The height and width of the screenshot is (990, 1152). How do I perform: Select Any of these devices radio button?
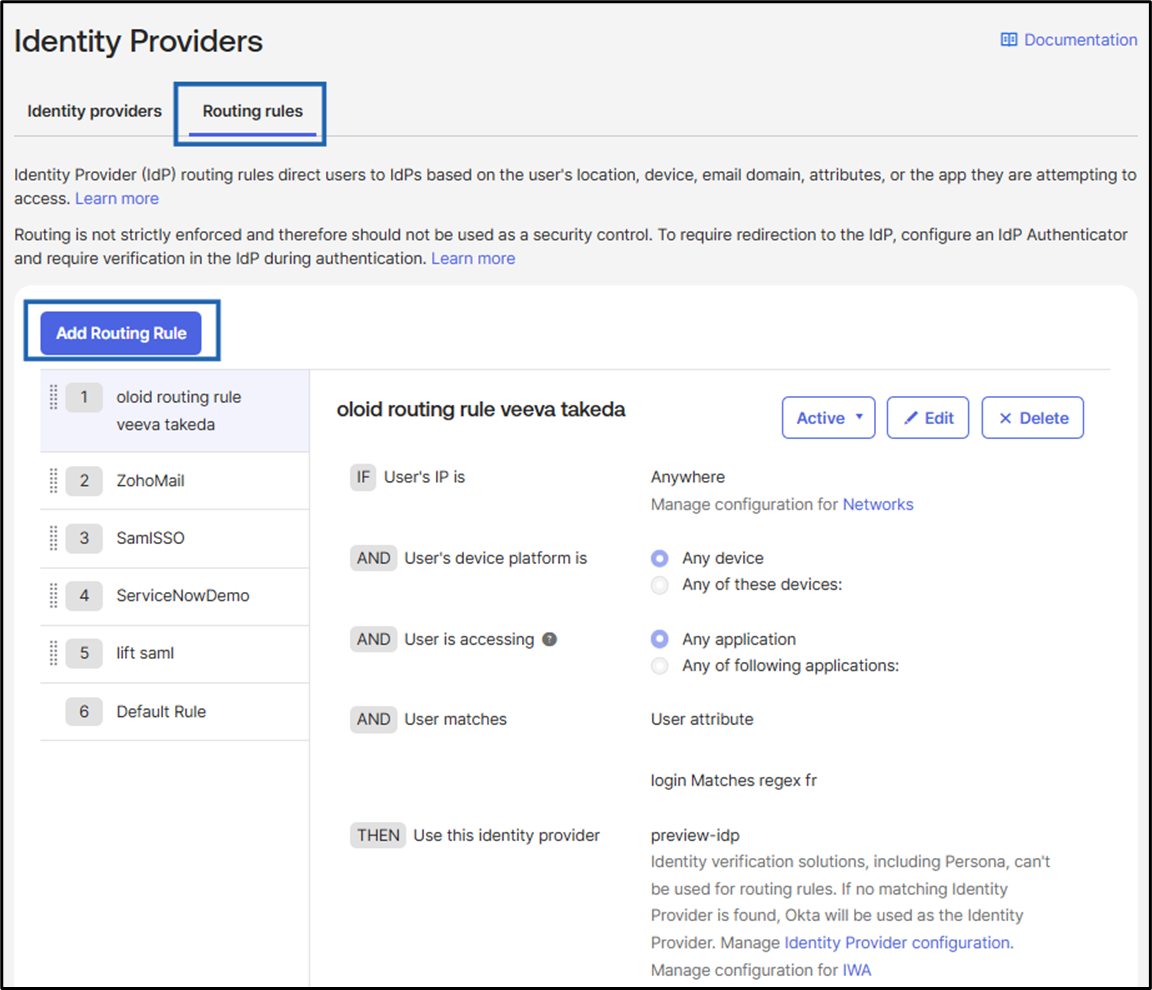[660, 585]
